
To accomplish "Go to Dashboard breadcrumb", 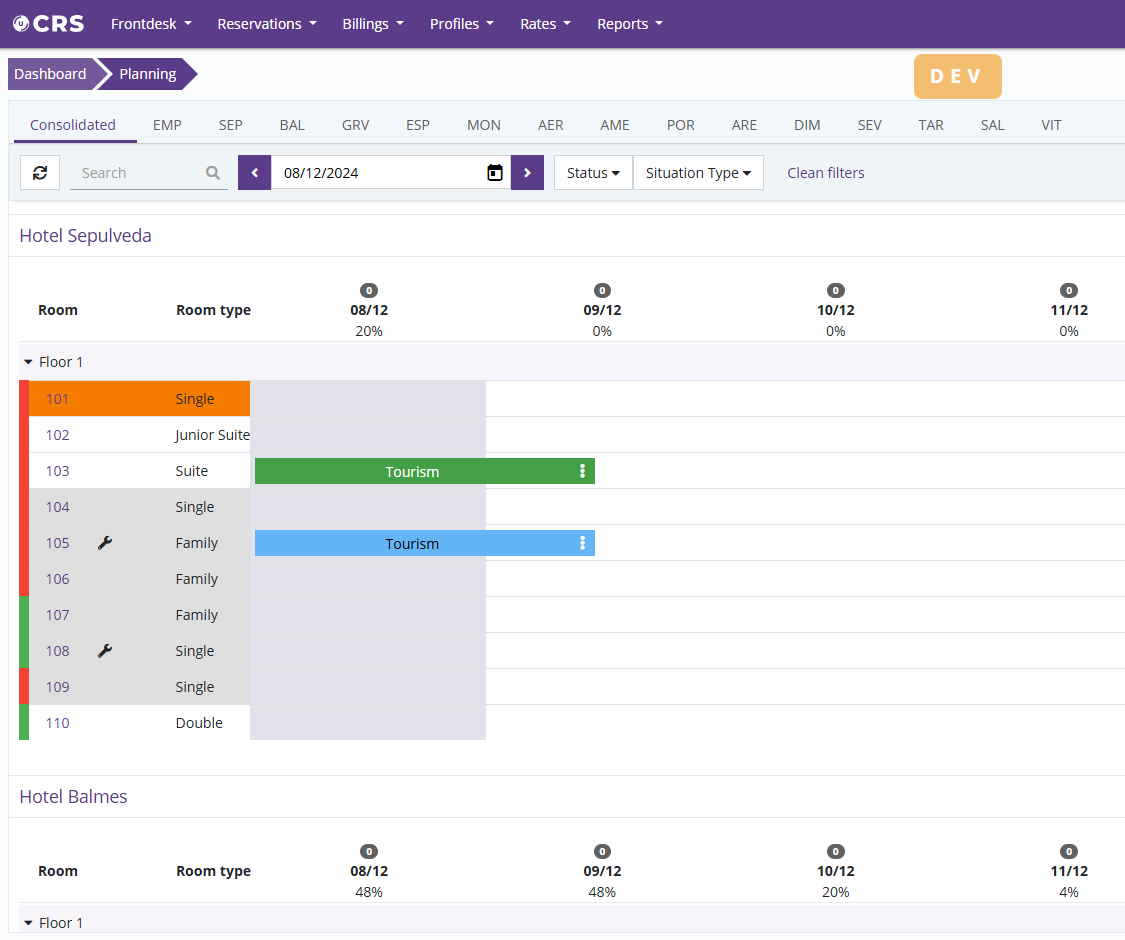I will click(x=50, y=74).
